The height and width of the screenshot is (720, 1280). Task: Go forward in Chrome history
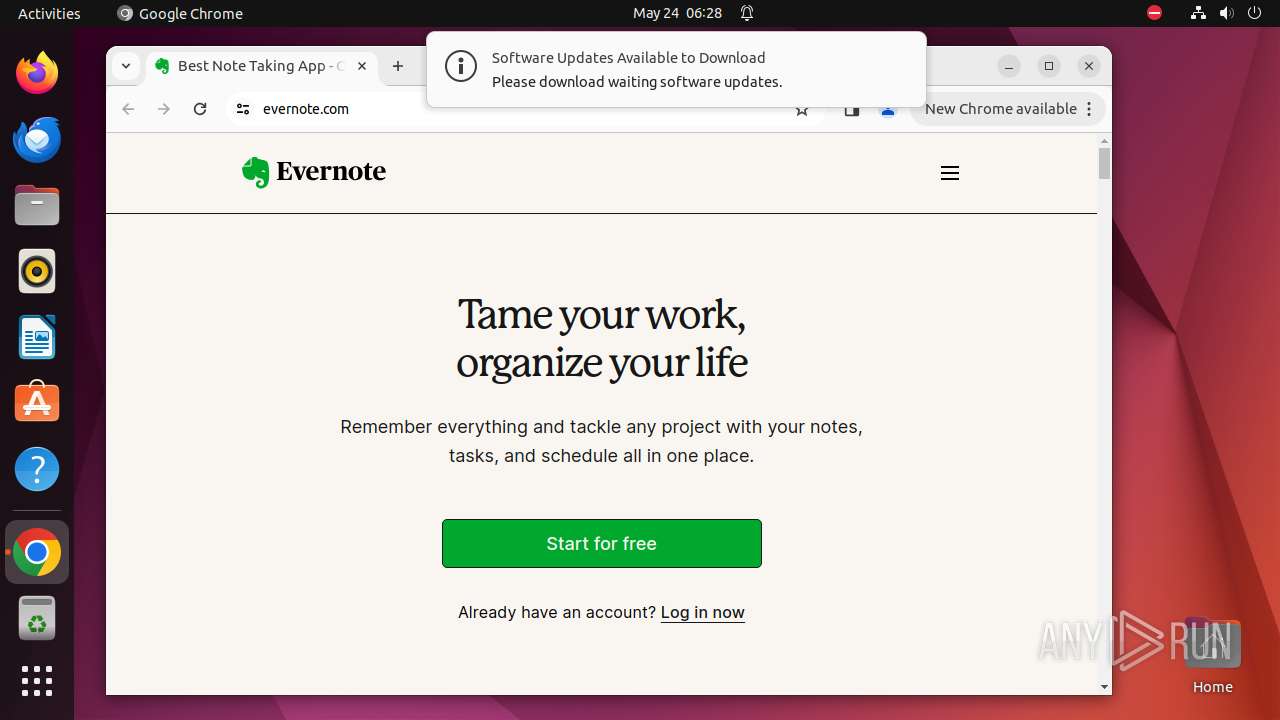pyautogui.click(x=164, y=109)
